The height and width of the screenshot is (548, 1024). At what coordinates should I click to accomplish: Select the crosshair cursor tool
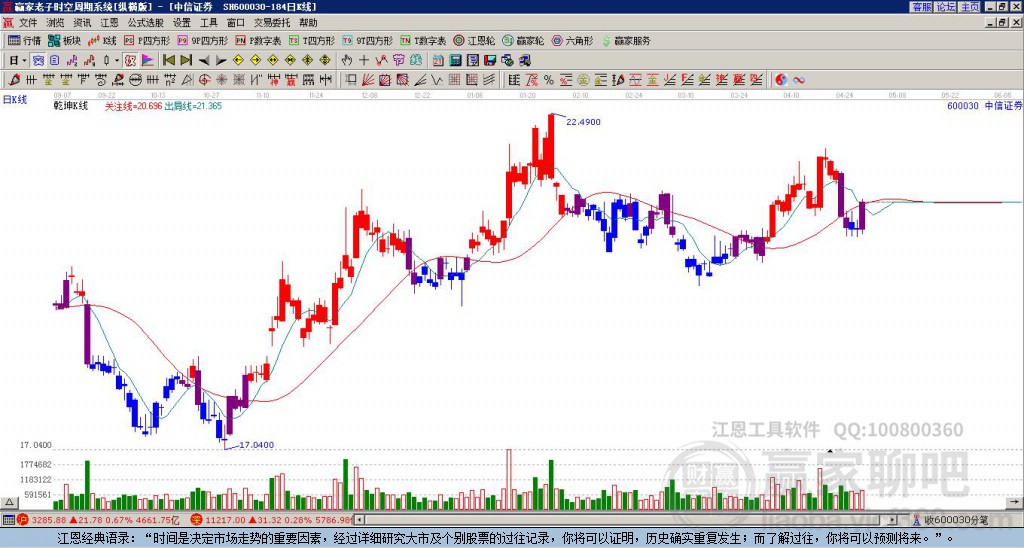point(364,61)
